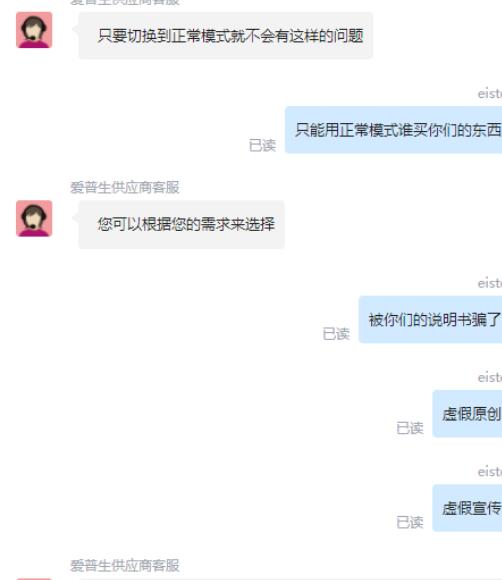
Task: Click 已读 status beside 被你们的说明书骗了
Action: click(336, 334)
